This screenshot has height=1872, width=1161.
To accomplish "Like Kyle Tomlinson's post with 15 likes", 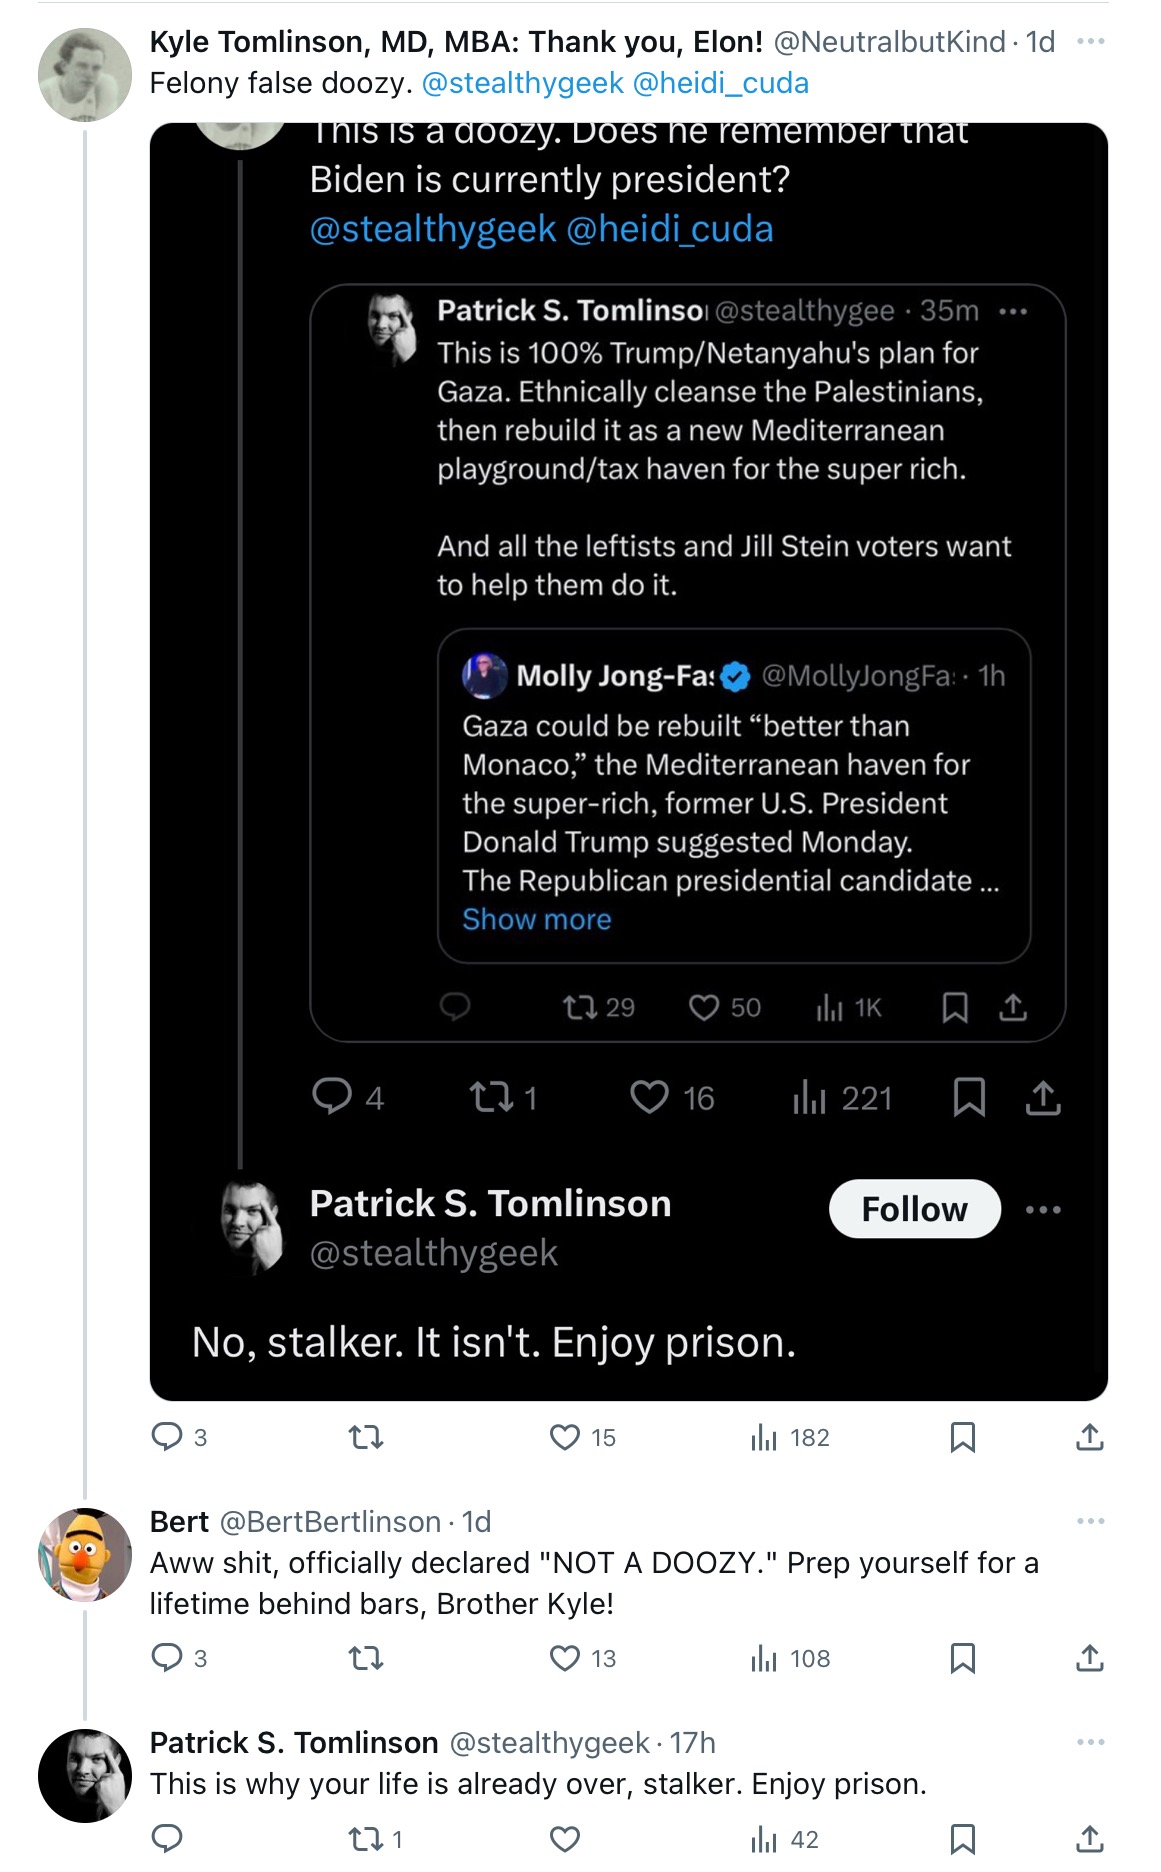I will [x=582, y=1437].
